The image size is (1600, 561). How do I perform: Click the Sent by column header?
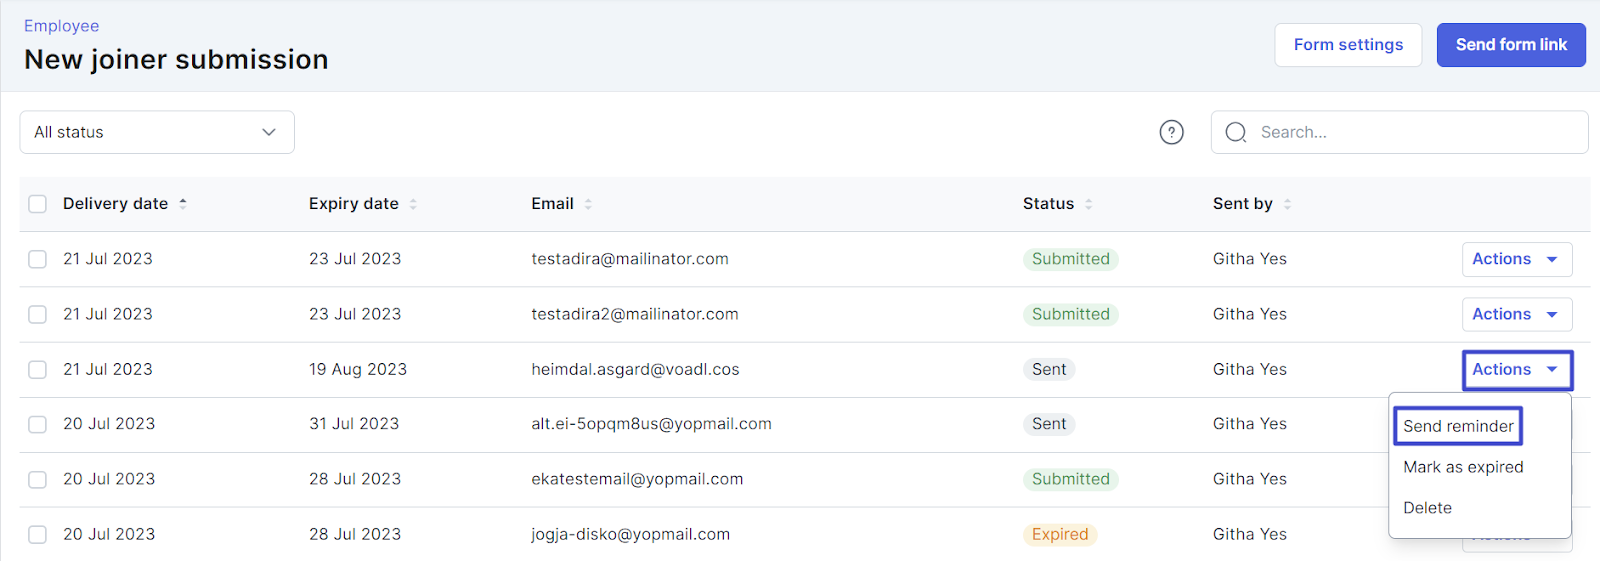click(1242, 204)
